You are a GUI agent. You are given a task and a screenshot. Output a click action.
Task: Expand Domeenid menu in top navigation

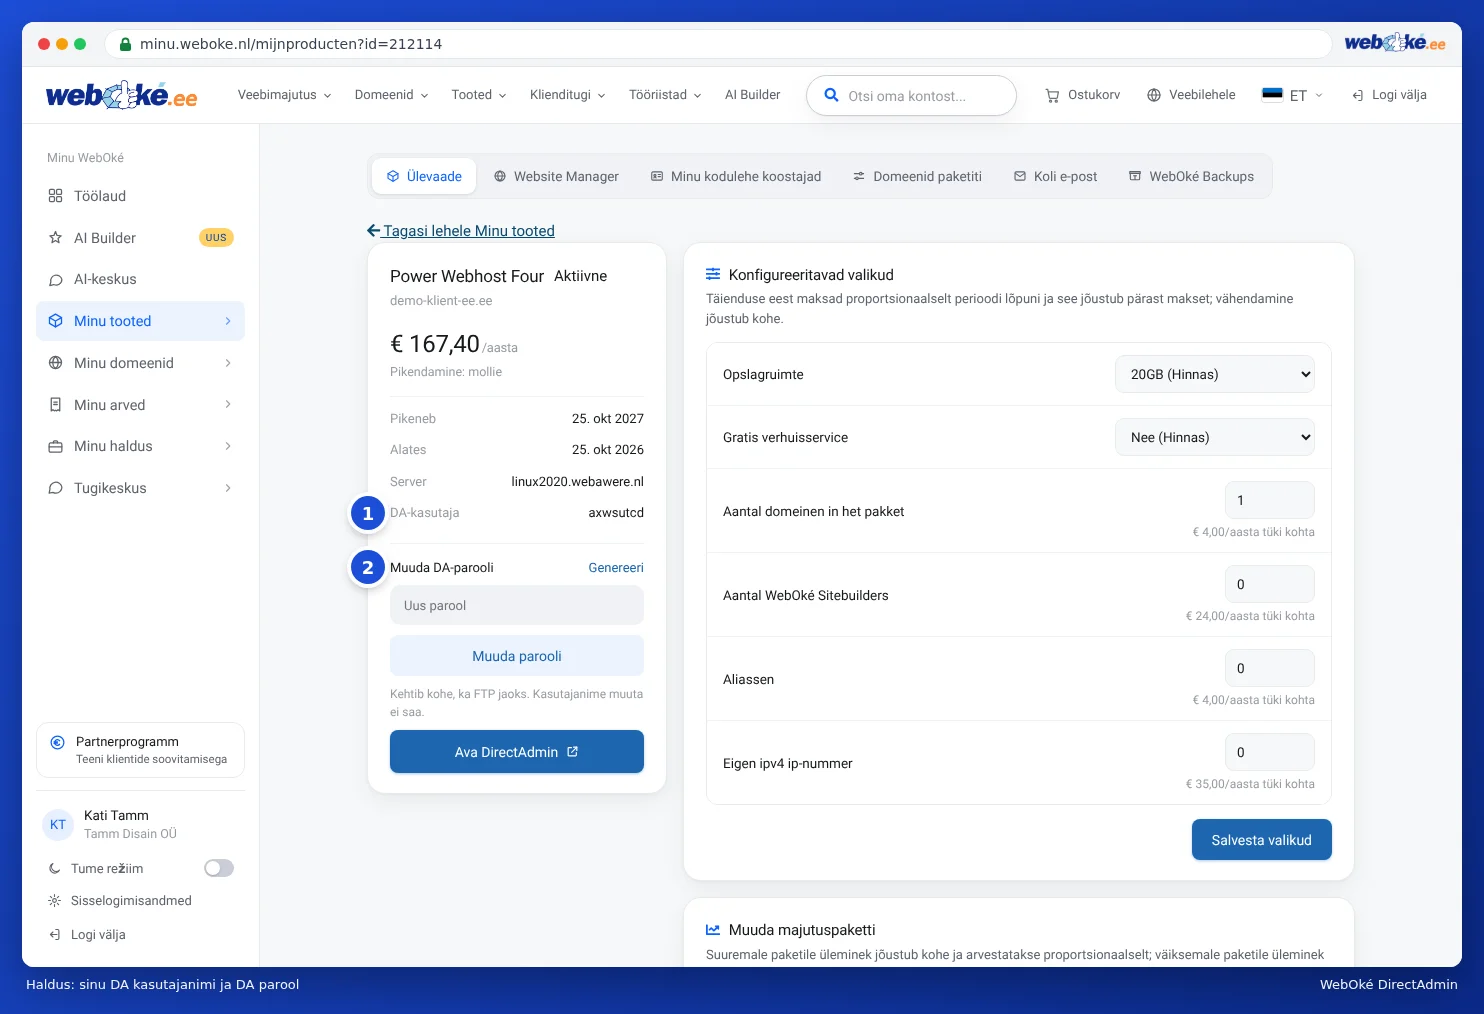click(391, 95)
